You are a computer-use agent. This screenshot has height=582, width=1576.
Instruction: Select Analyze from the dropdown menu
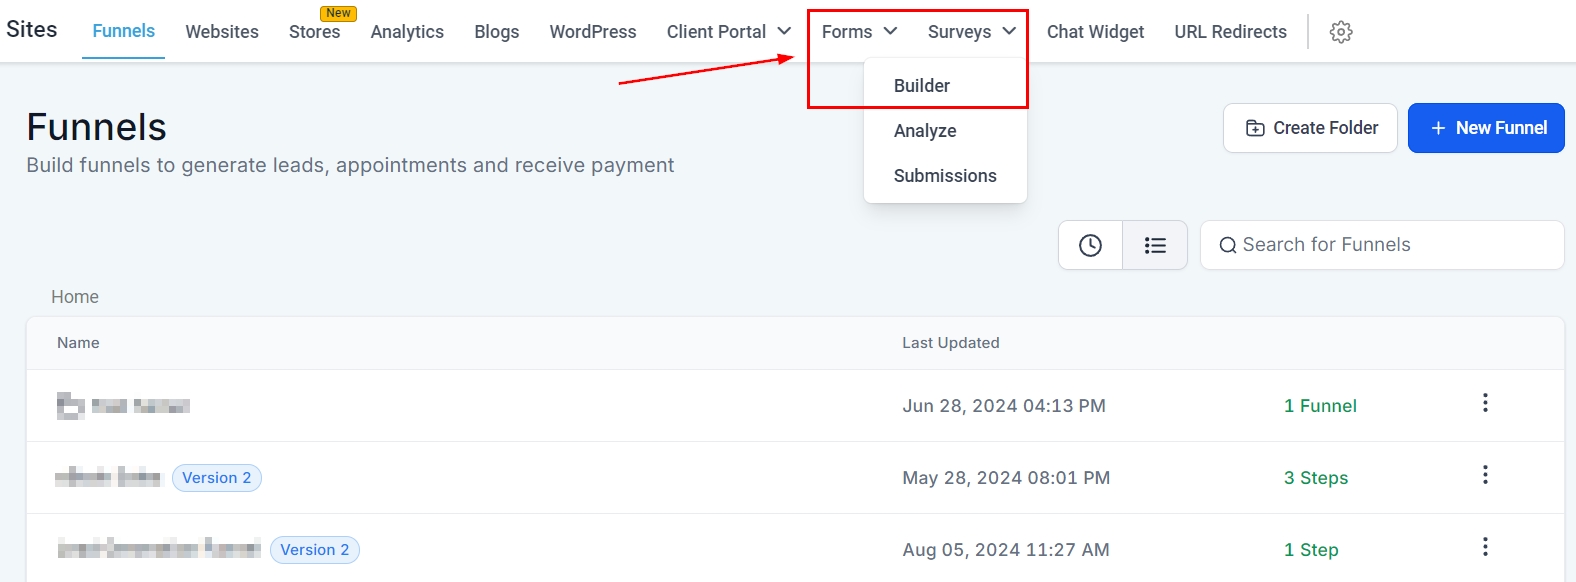[x=924, y=131]
